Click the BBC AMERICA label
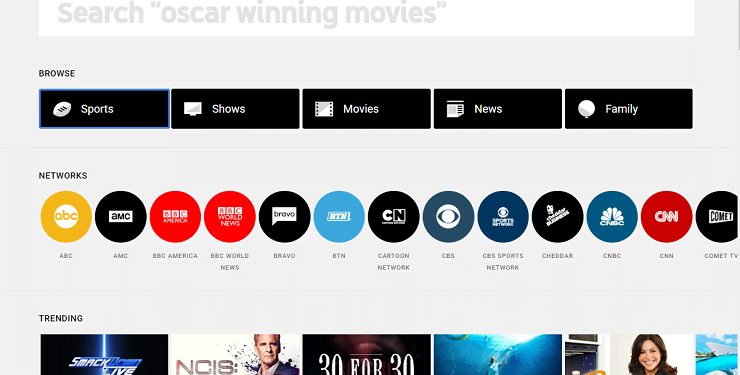The image size is (740, 375). click(x=175, y=256)
